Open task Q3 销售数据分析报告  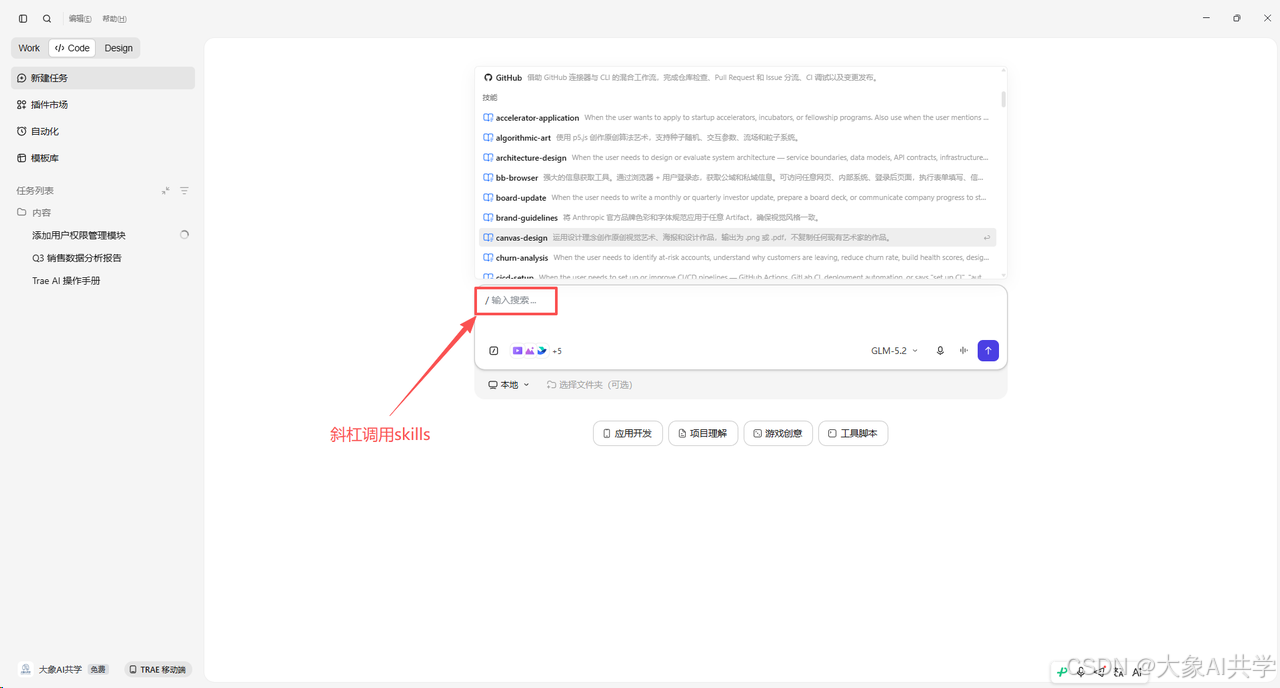77,258
